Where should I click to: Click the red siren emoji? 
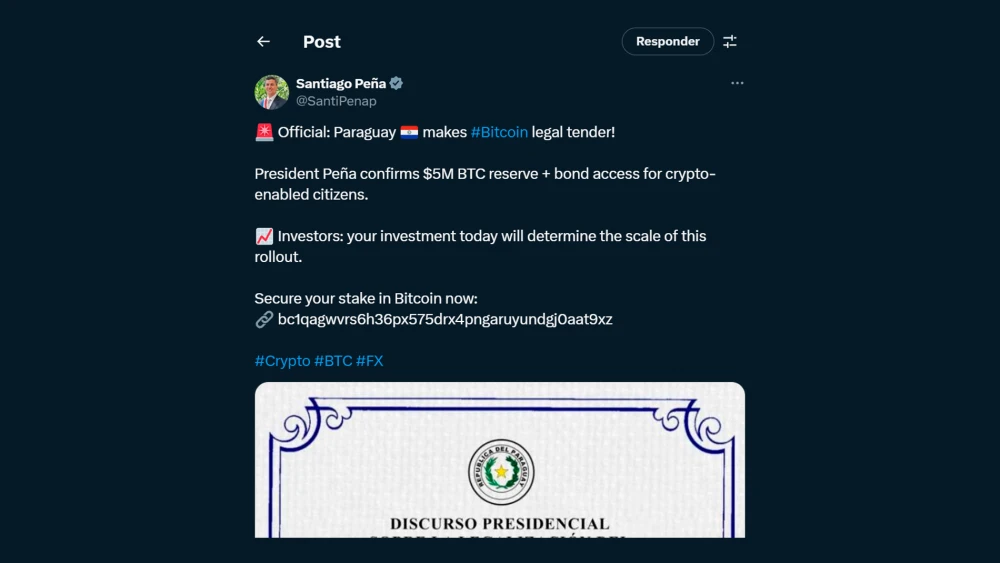264,132
